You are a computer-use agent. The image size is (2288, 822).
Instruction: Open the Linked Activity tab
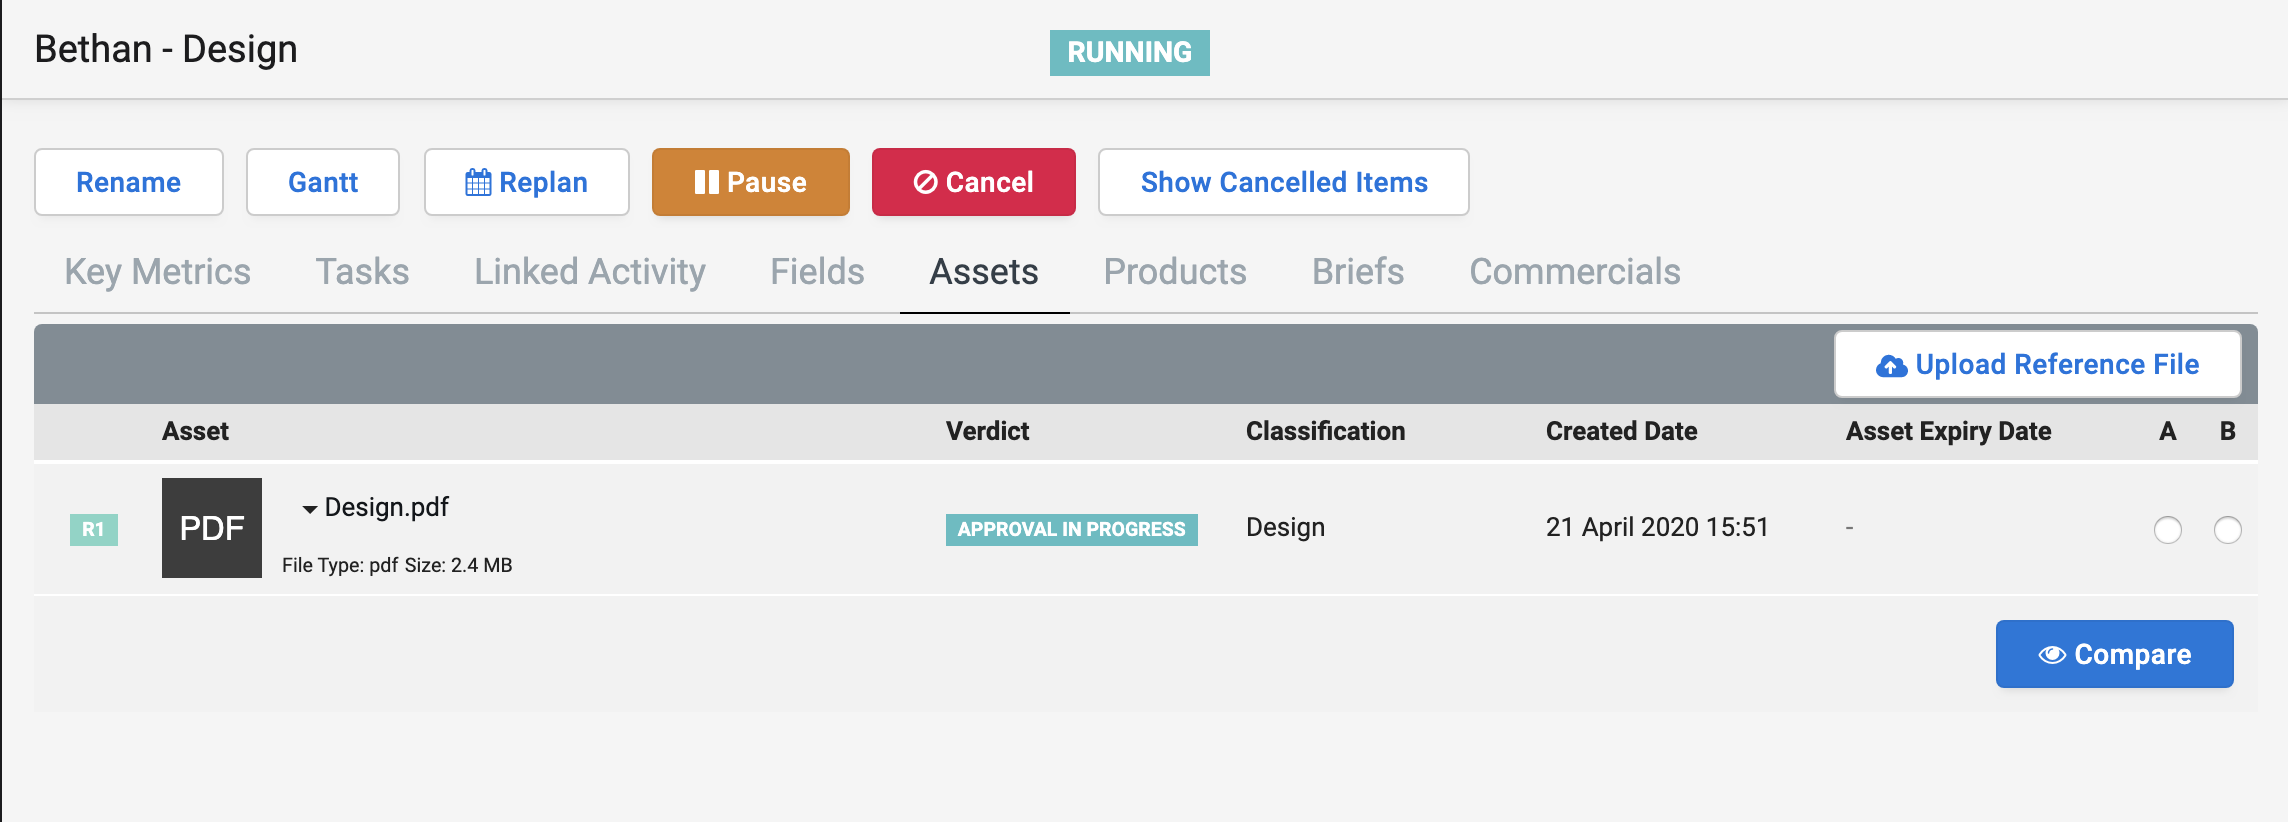pyautogui.click(x=589, y=272)
